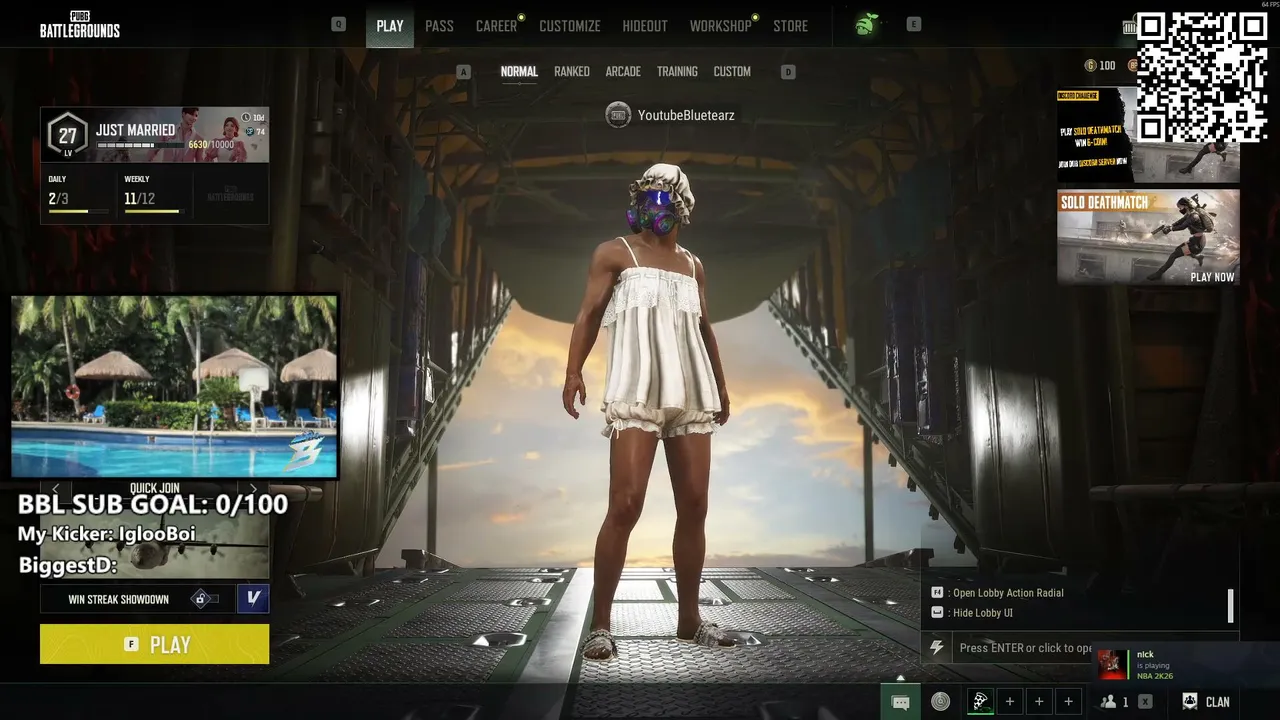Add squad member in third empty plus slot
This screenshot has width=1280, height=720.
pos(1068,702)
